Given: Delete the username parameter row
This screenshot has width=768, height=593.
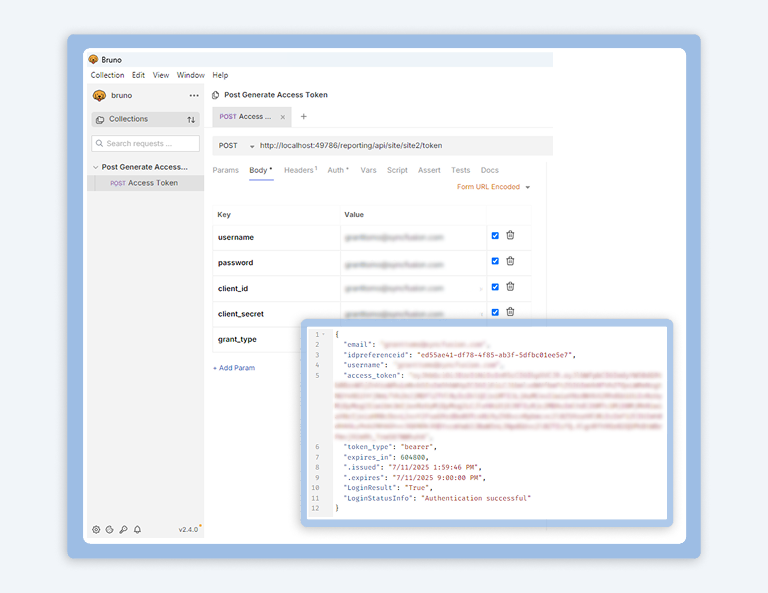Looking at the screenshot, I should (510, 236).
